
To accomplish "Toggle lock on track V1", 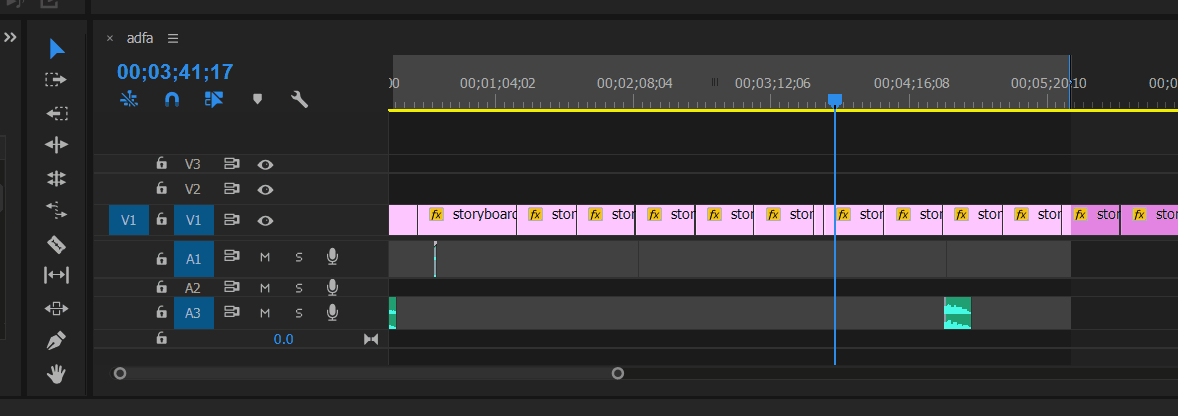I will click(x=161, y=219).
